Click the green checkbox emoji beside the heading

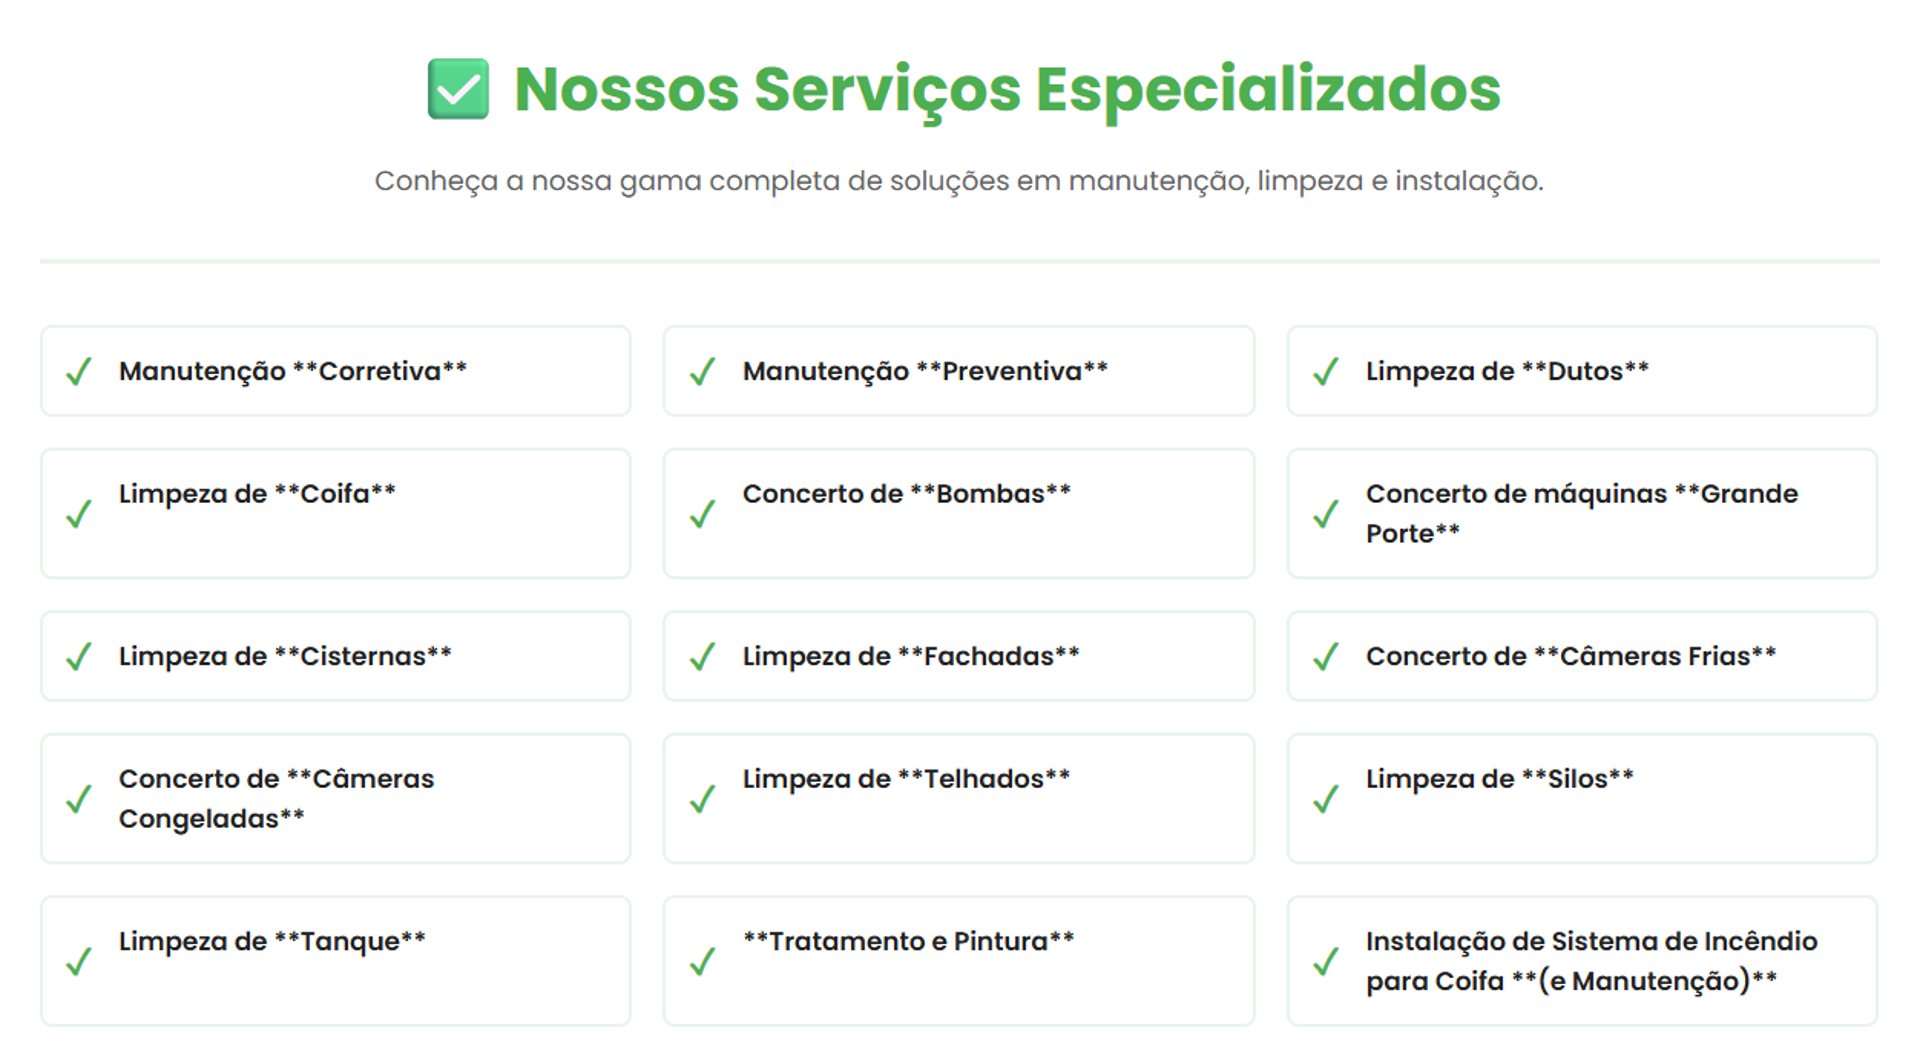pyautogui.click(x=458, y=89)
